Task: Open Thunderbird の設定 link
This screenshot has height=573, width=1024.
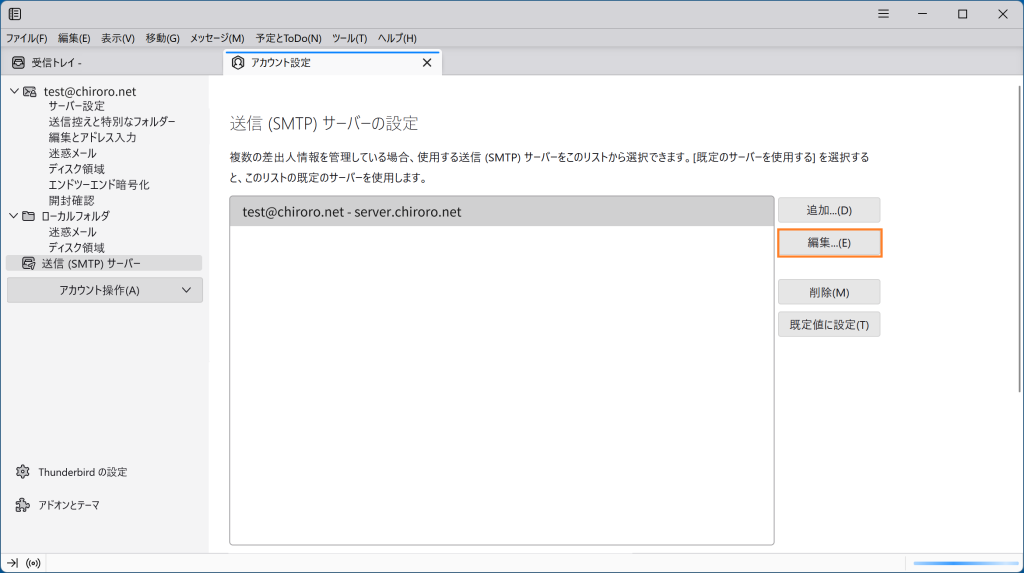Action: pos(82,472)
